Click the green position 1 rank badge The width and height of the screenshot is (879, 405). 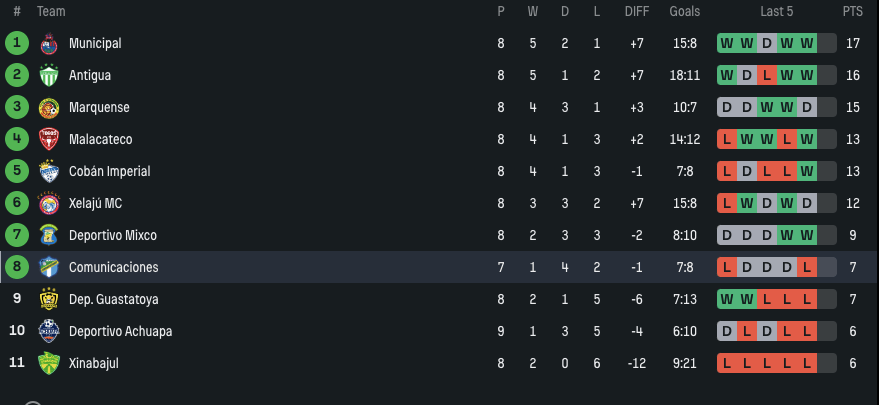click(17, 44)
